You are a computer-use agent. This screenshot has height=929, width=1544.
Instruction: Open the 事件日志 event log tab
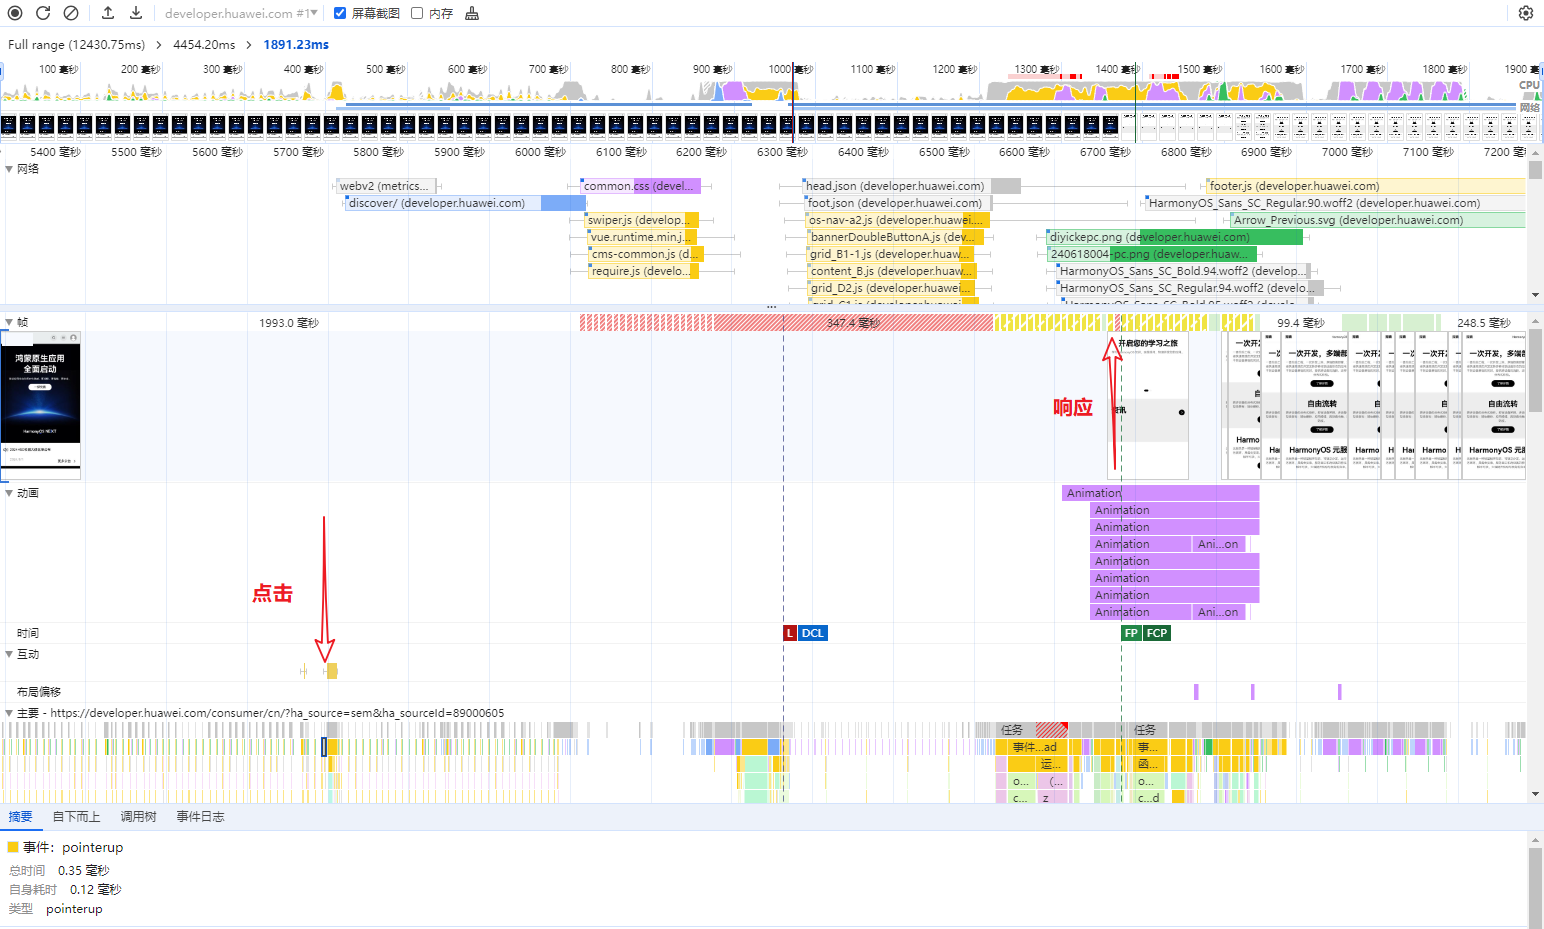click(x=200, y=817)
